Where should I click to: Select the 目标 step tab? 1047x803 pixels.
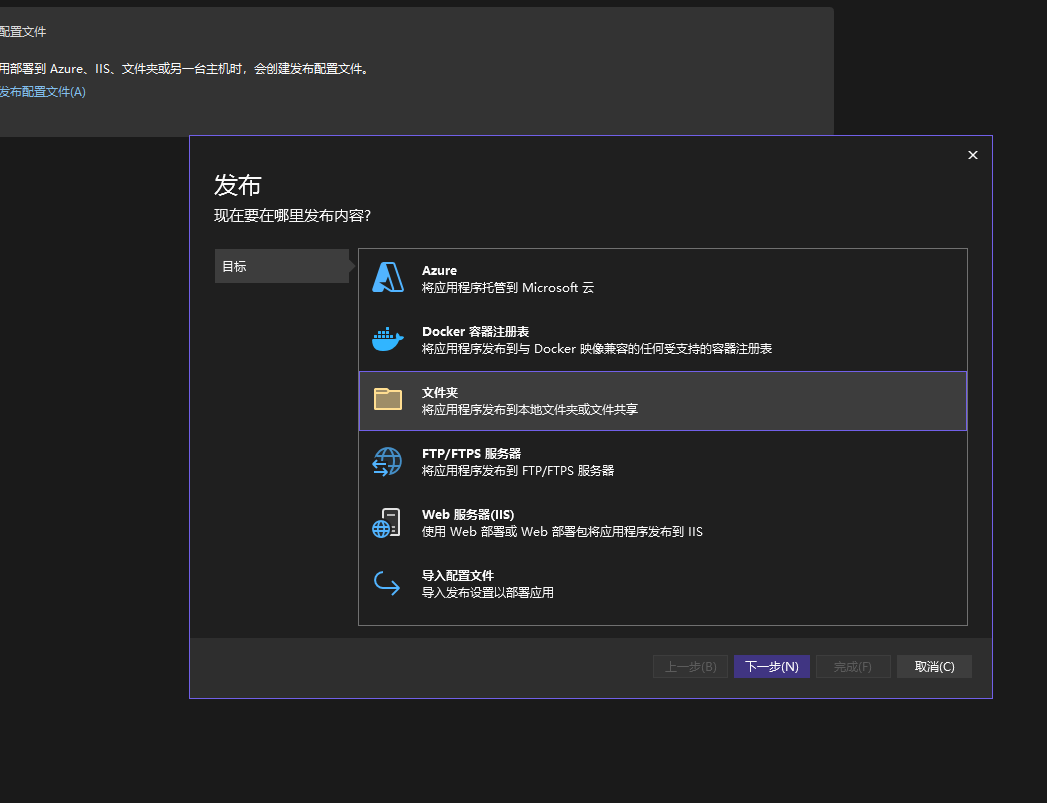click(x=282, y=266)
